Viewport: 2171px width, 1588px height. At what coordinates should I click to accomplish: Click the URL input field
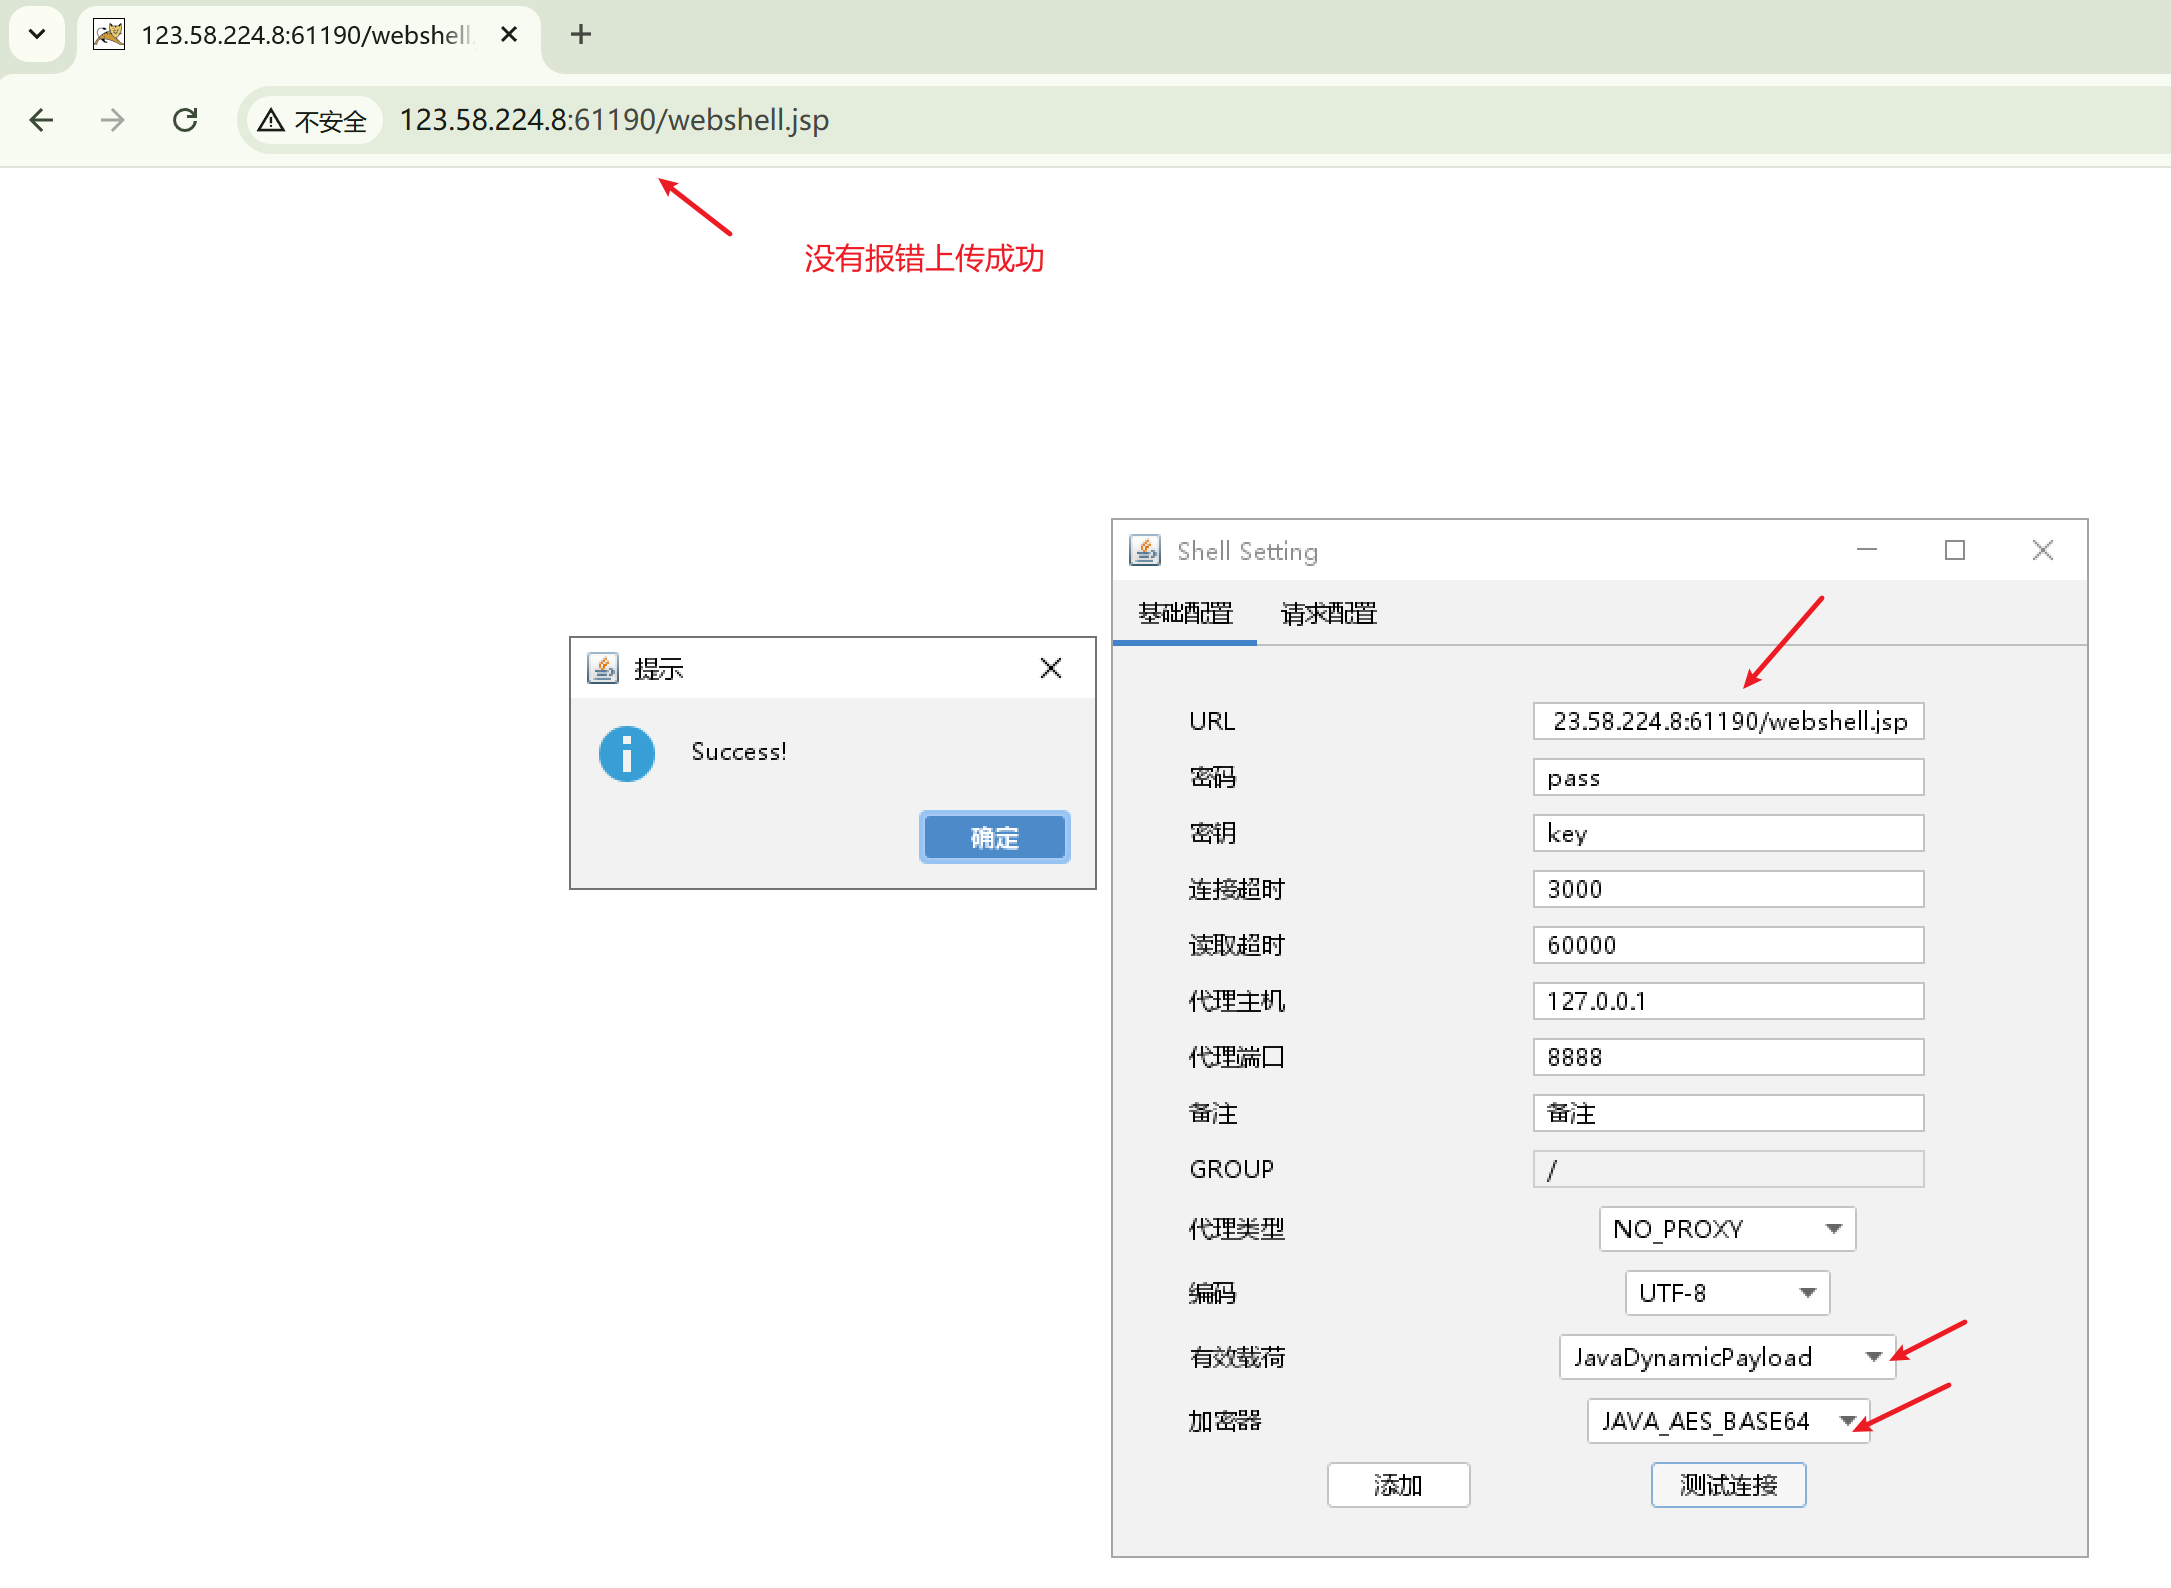pos(1728,721)
